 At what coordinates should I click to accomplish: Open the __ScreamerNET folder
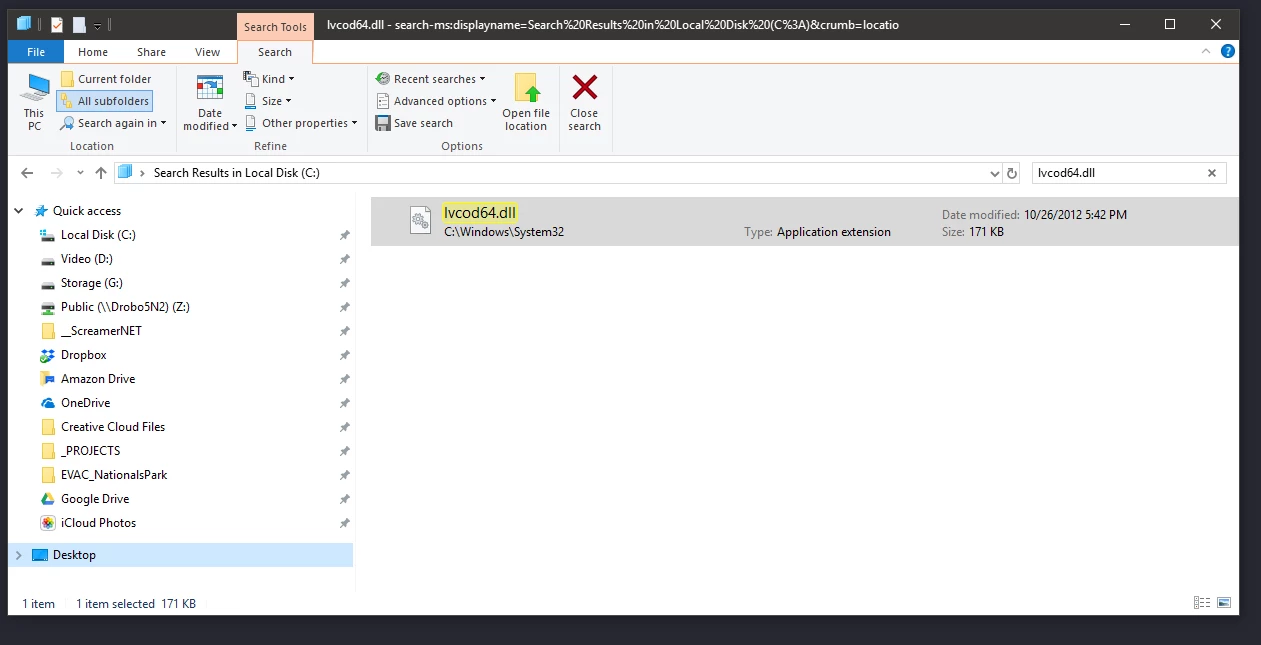[x=101, y=331]
